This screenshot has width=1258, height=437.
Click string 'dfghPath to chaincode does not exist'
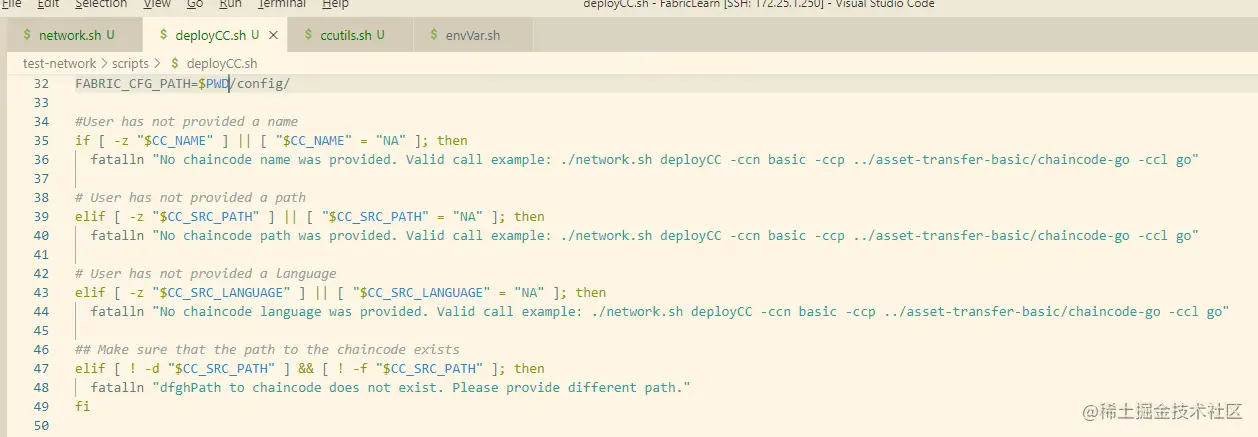click(297, 387)
